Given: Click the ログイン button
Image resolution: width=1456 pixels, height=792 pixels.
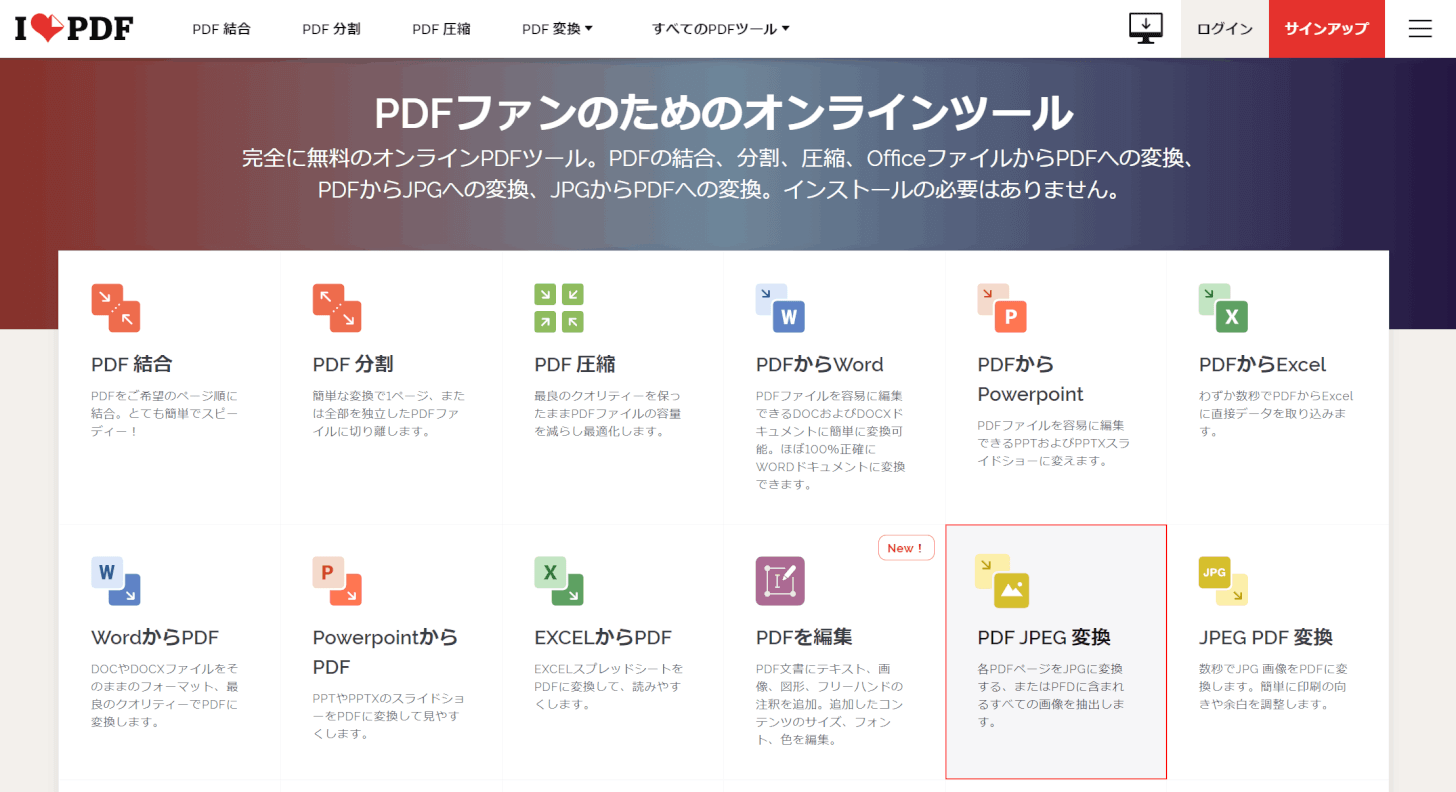Looking at the screenshot, I should tap(1225, 29).
